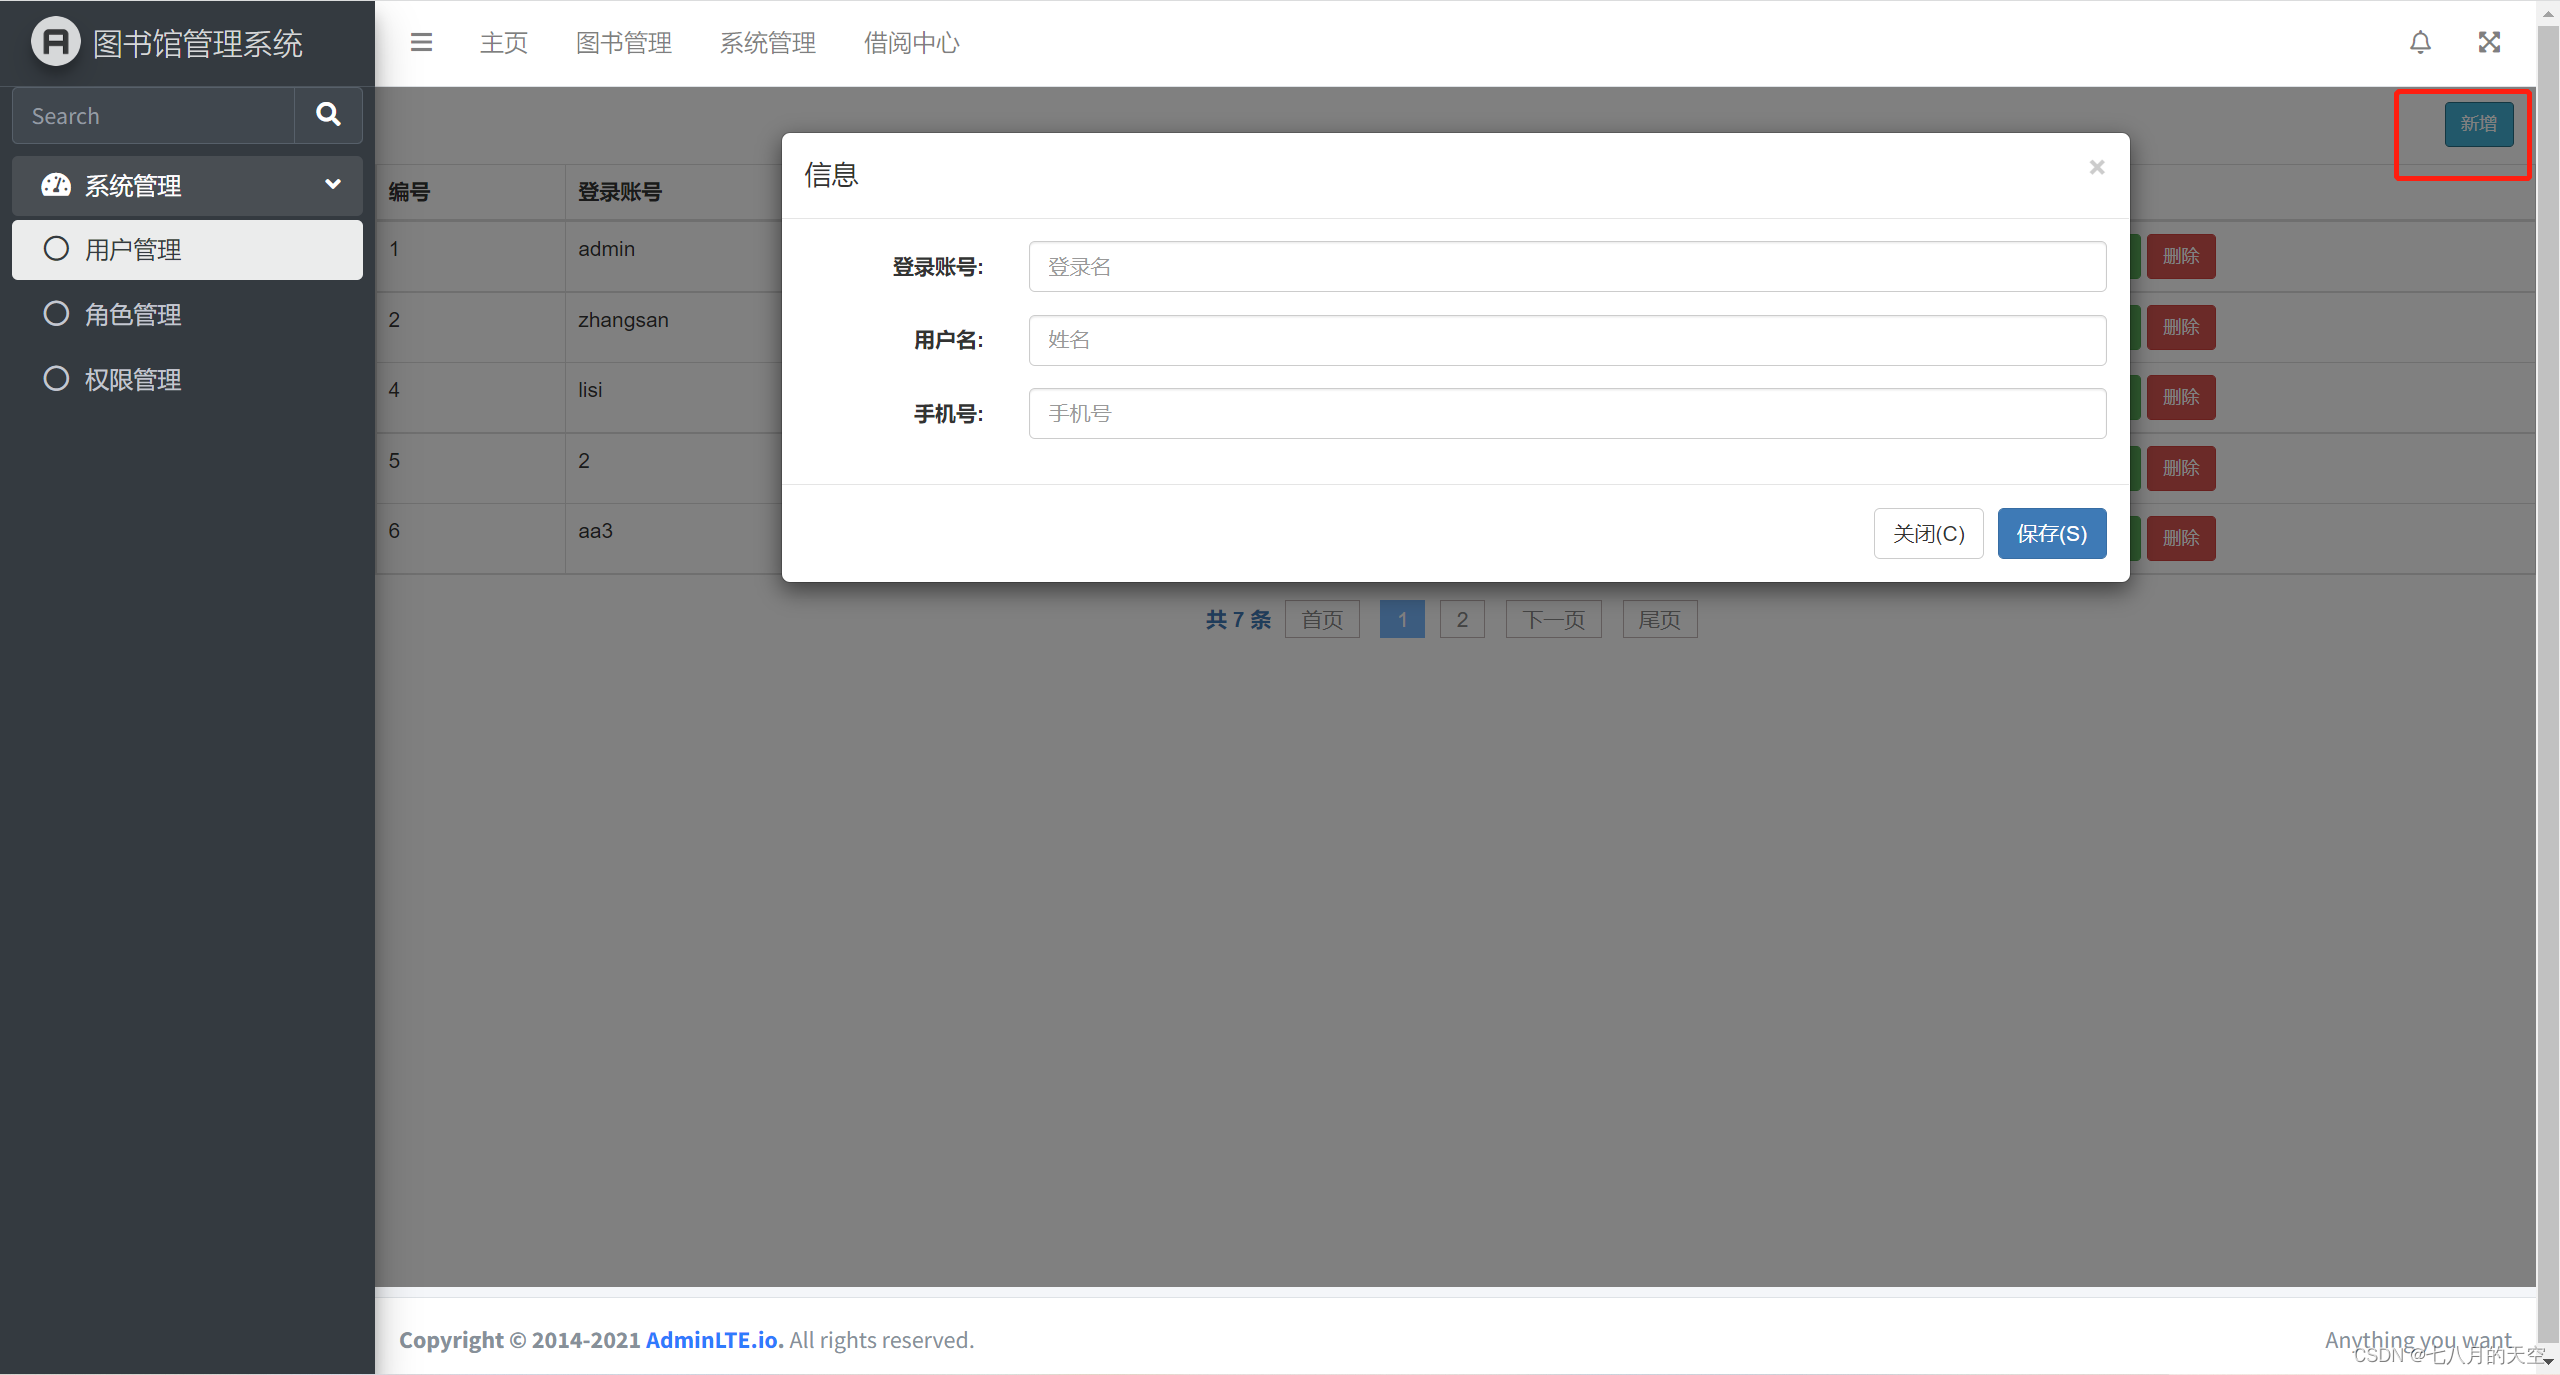The width and height of the screenshot is (2560, 1375).
Task: Click into the 手机号 input field
Action: [1566, 414]
